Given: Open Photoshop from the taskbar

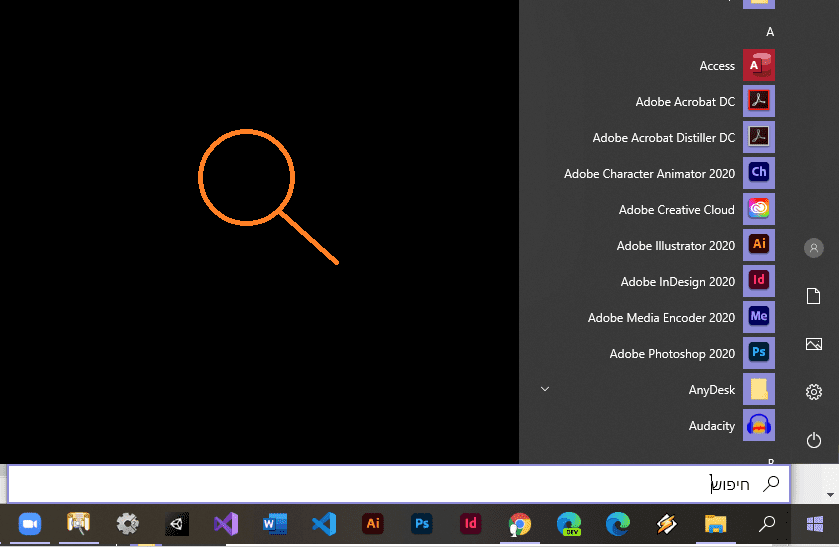Looking at the screenshot, I should point(422,523).
